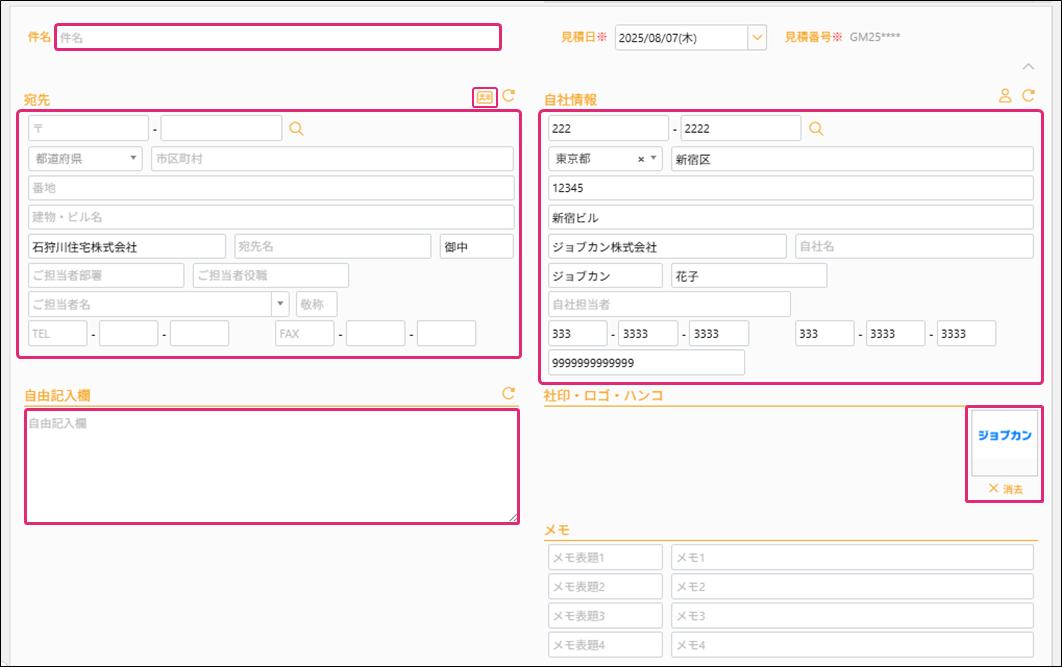This screenshot has width=1062, height=667.
Task: Click the reset arrow in the 宛先 header
Action: (x=508, y=96)
